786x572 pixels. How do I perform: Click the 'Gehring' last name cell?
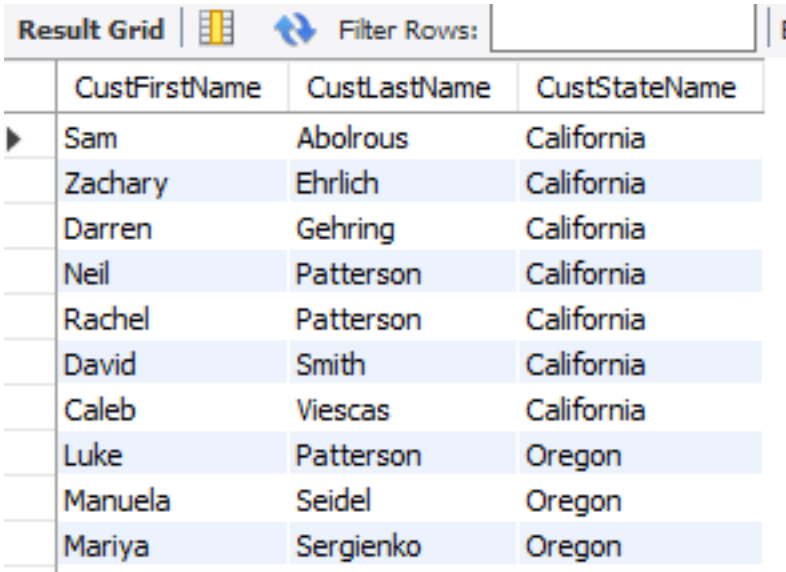tap(403, 227)
